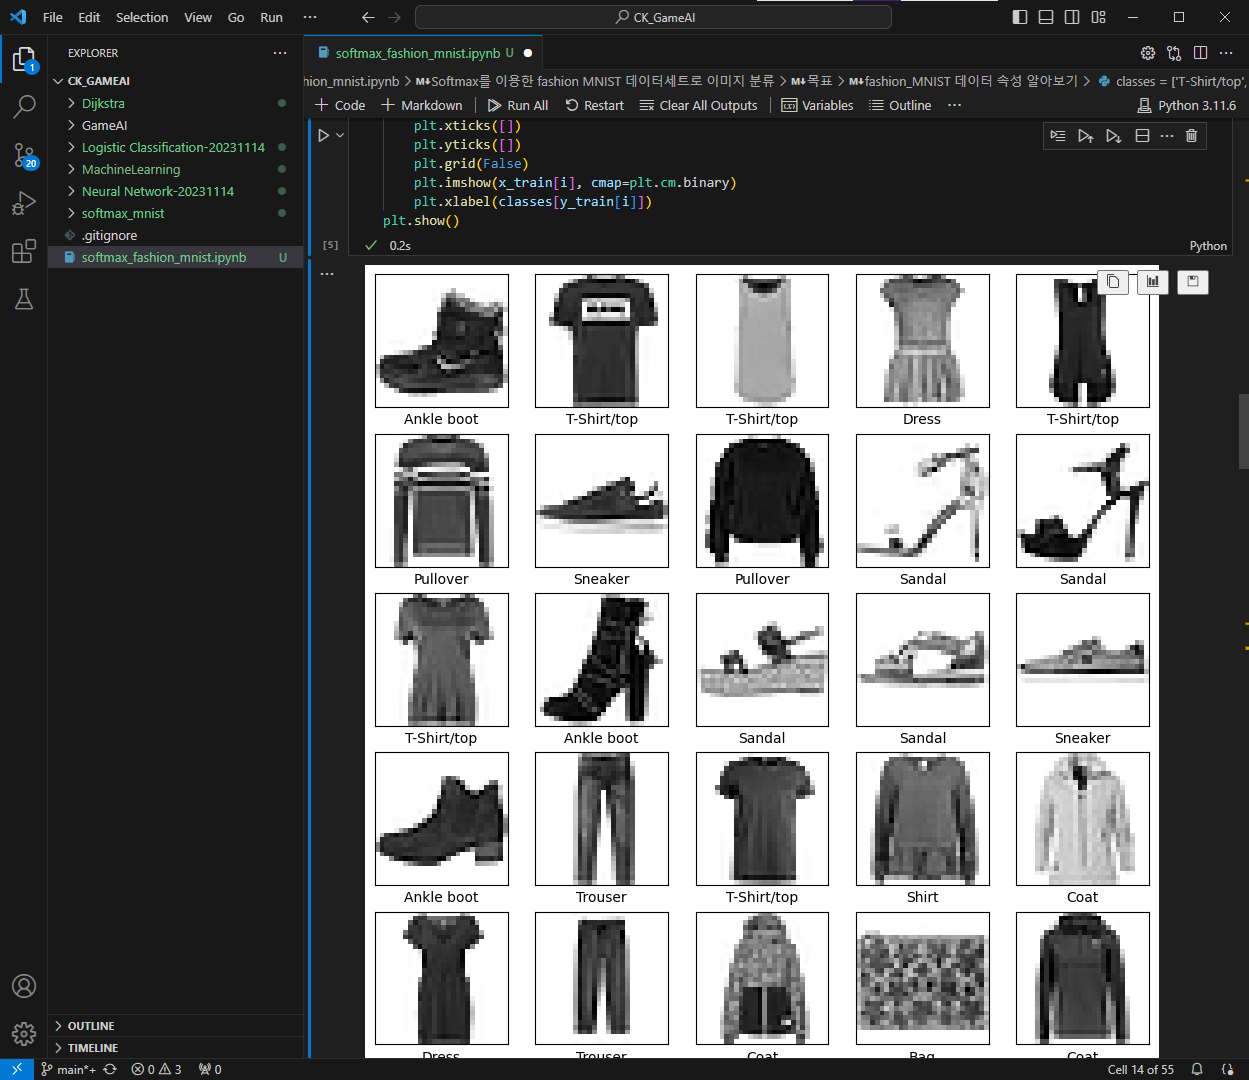Click the split cell icon in cell toolbar
1249x1080 pixels.
tap(1142, 136)
